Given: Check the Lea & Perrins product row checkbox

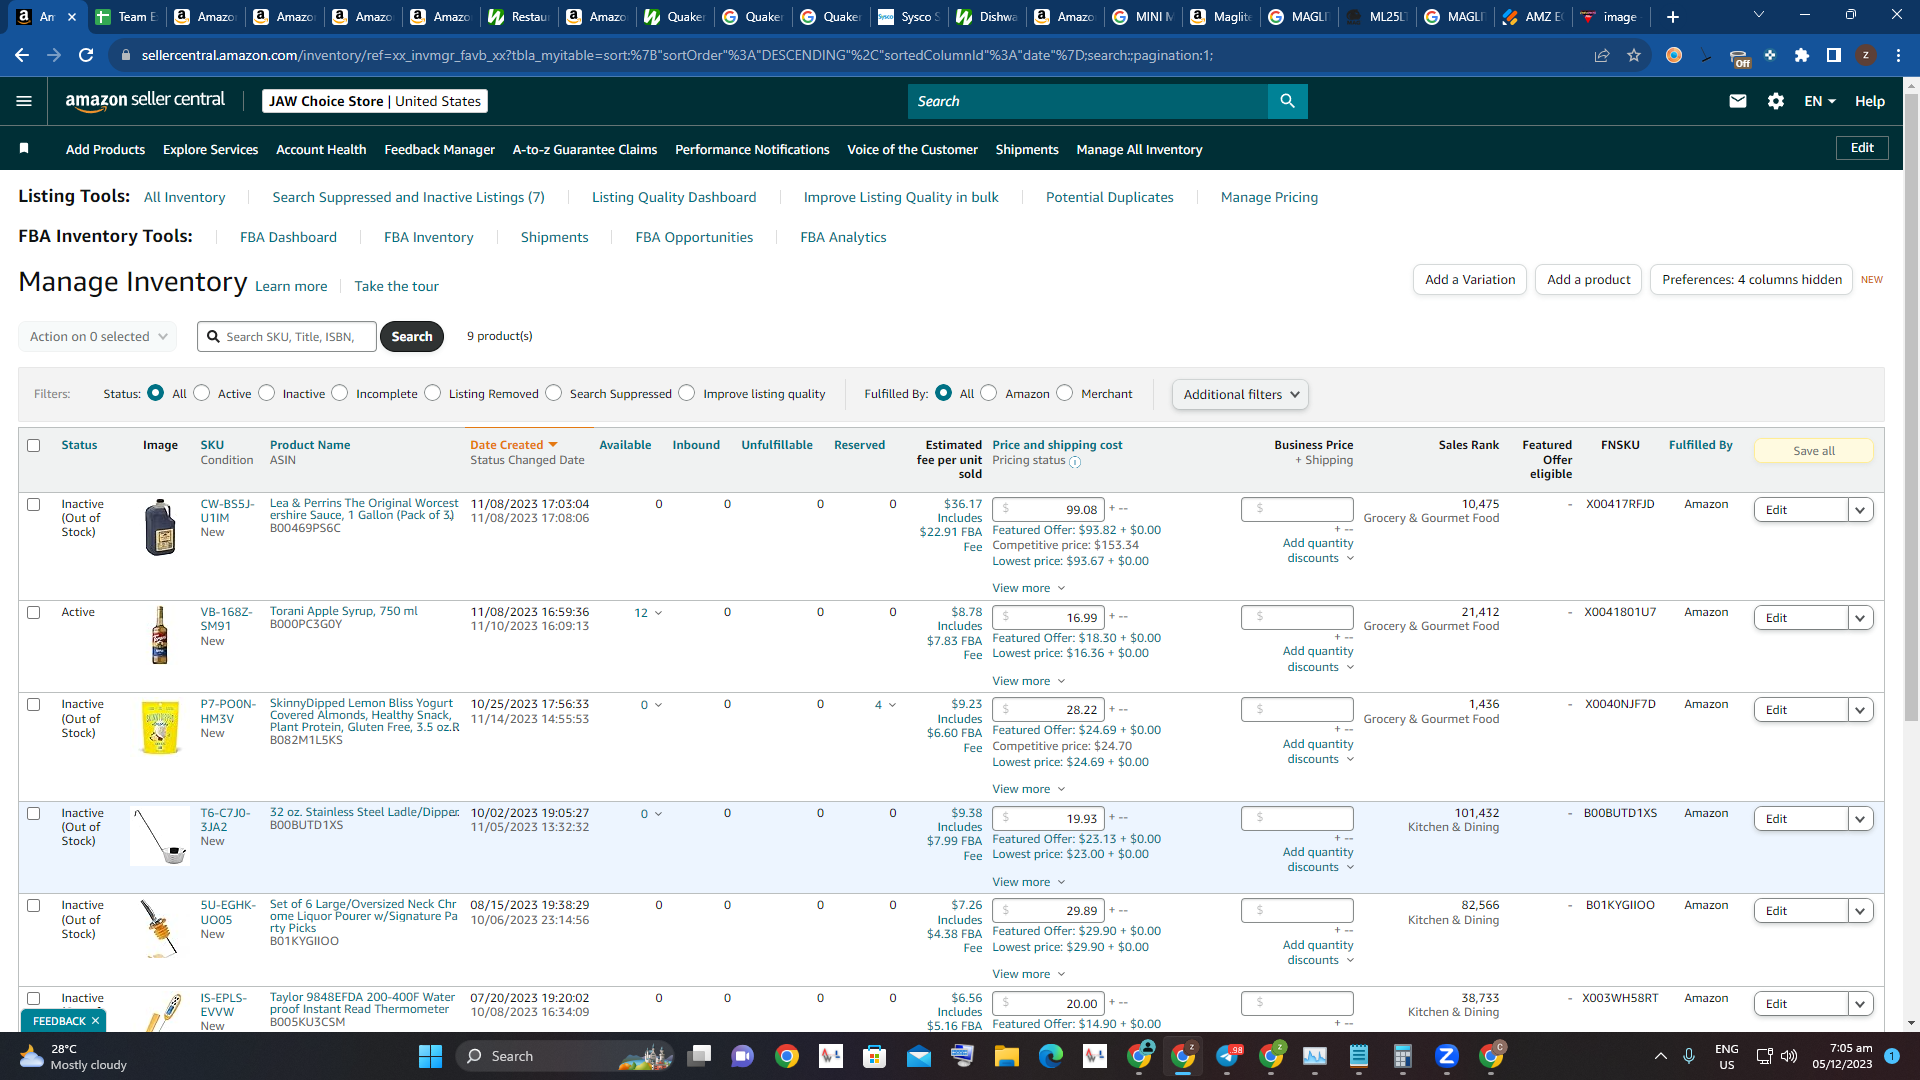Looking at the screenshot, I should (x=34, y=504).
